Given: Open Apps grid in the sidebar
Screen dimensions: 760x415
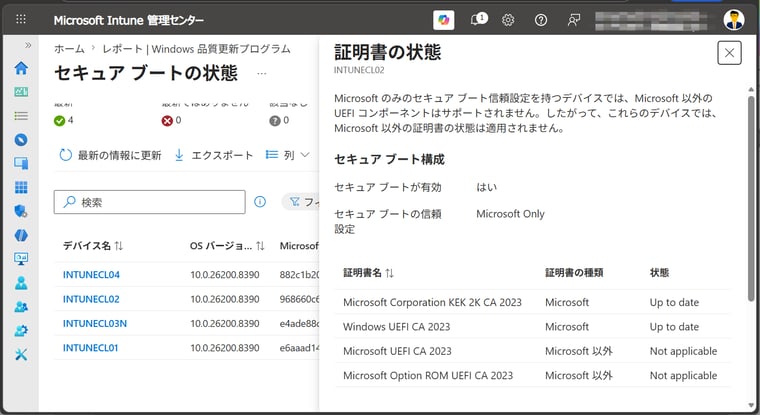Looking at the screenshot, I should coord(21,187).
